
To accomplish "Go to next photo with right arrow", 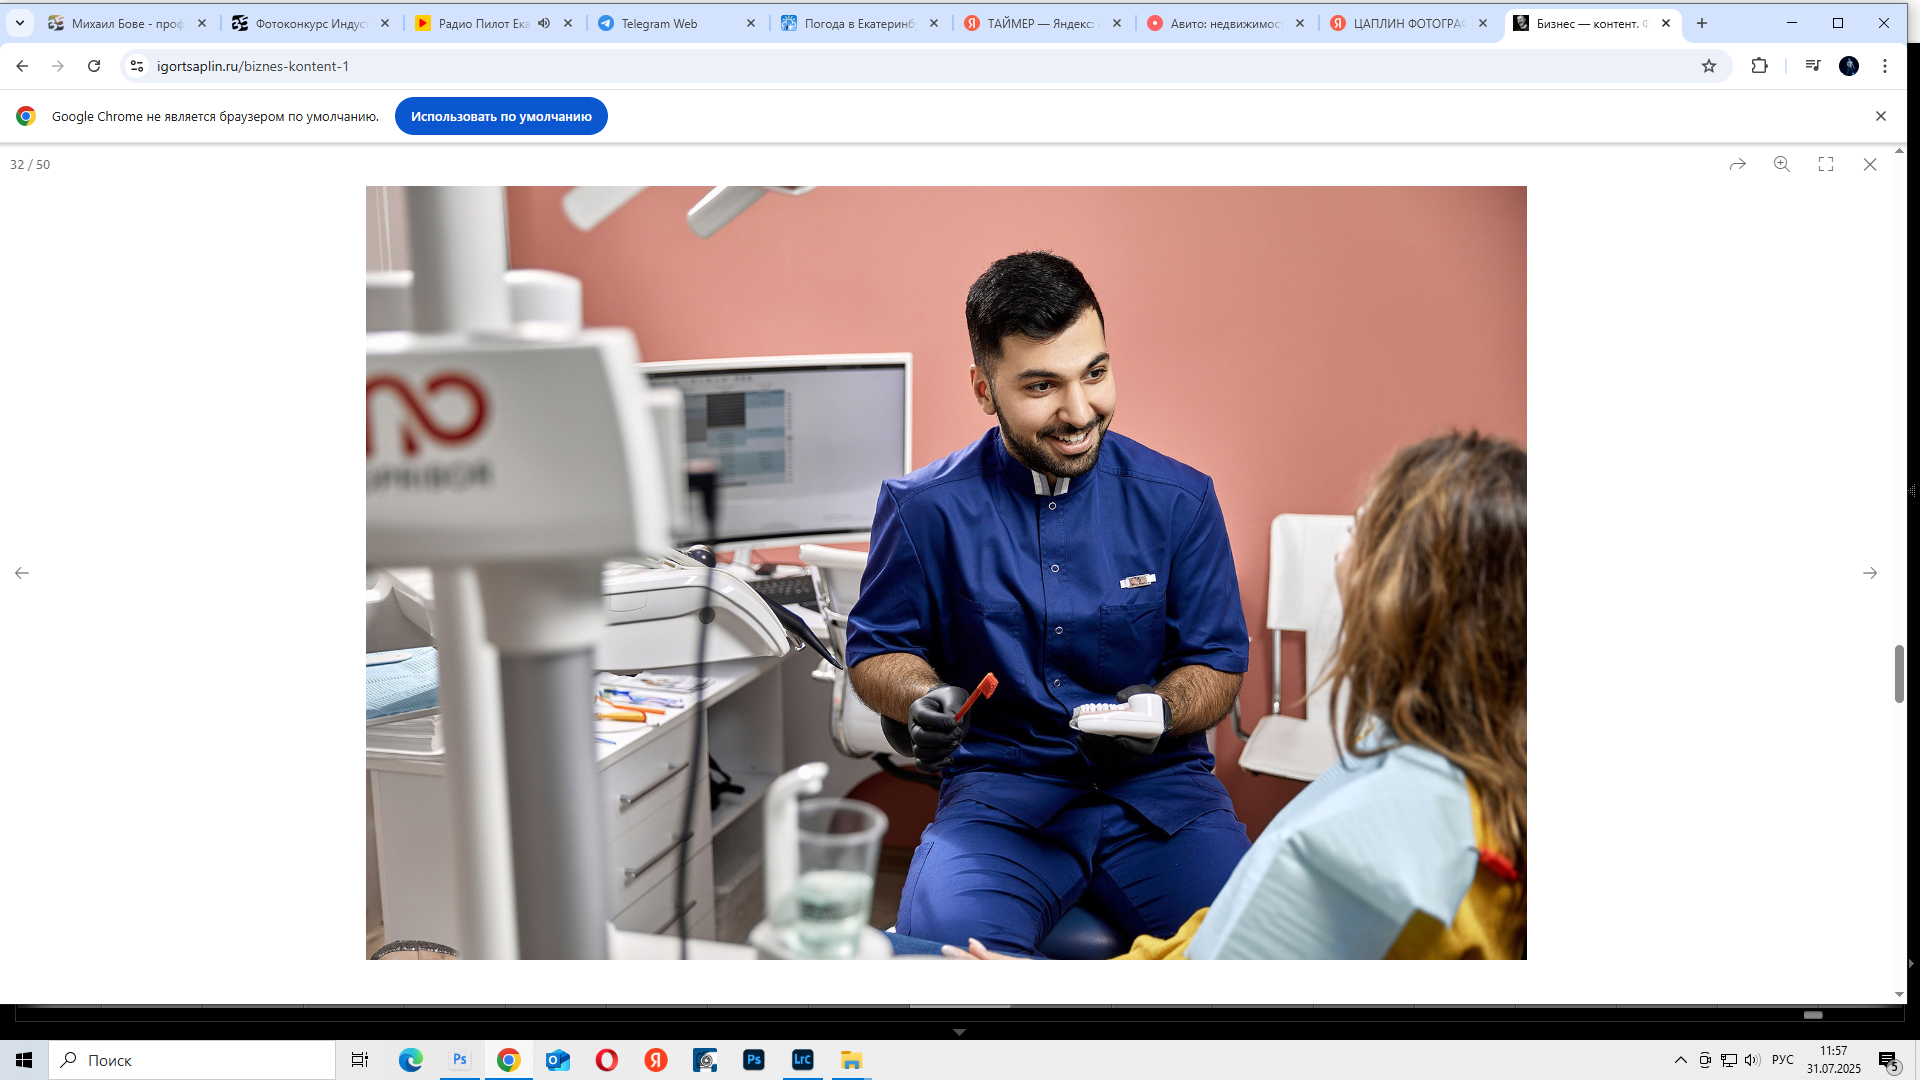I will [1870, 573].
